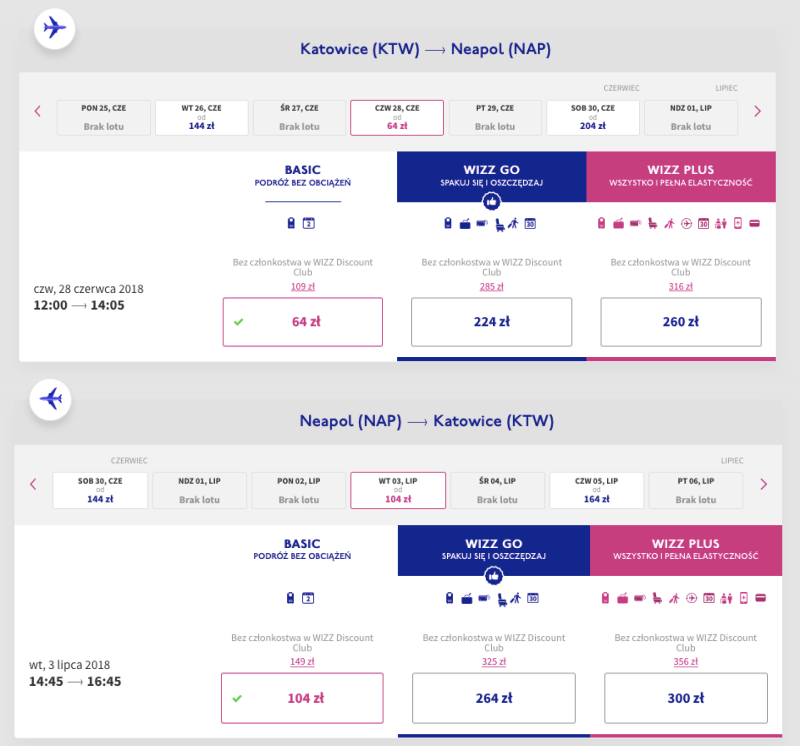Click the thumbs-up badge on the Katowice–Neapol WIZZ GO header
The image size is (800, 746).
(x=492, y=202)
